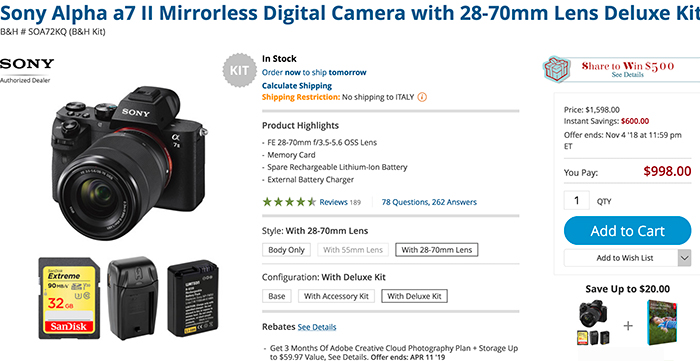Click the Rebates See Details link
This screenshot has height=361, width=700.
(x=317, y=327)
